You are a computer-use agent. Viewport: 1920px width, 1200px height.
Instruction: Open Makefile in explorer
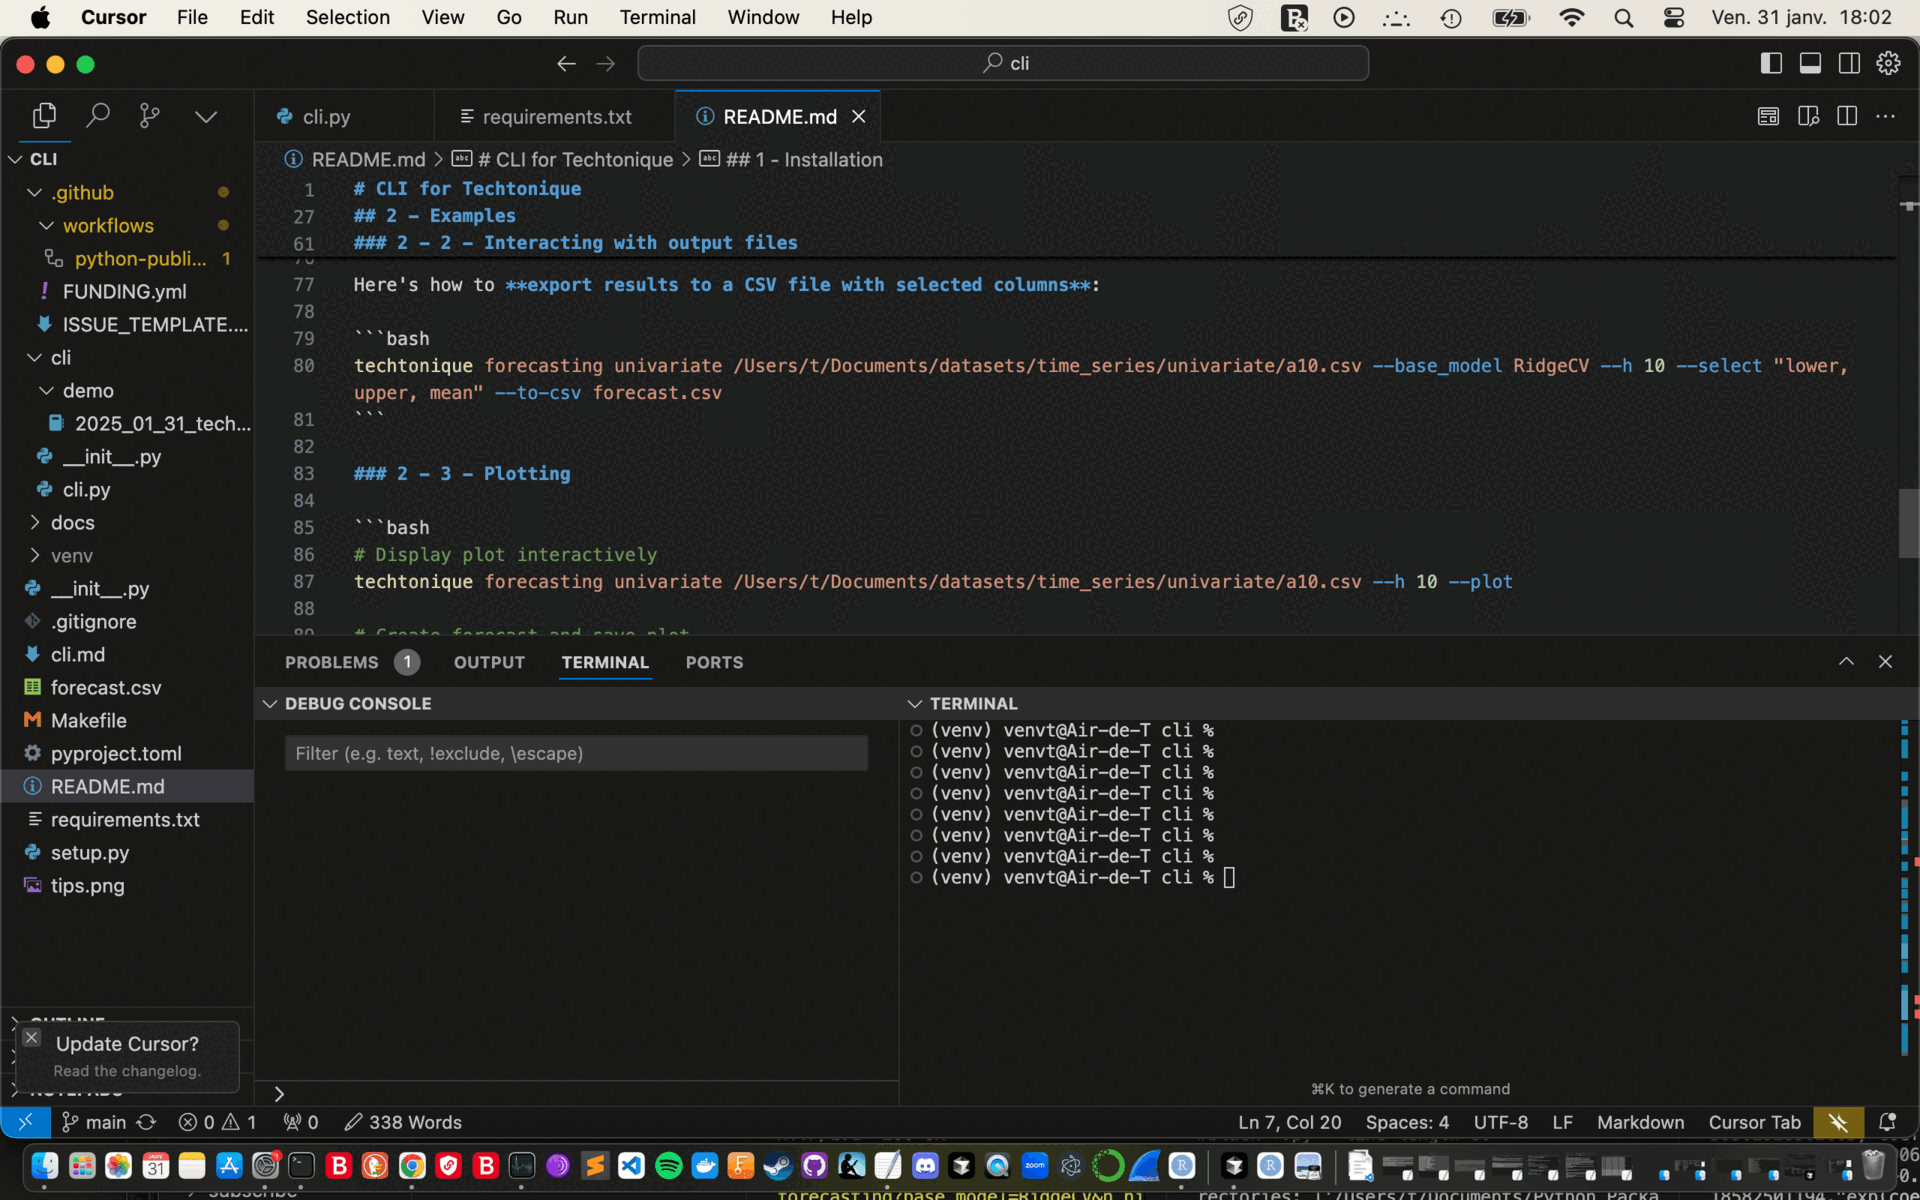pos(89,720)
